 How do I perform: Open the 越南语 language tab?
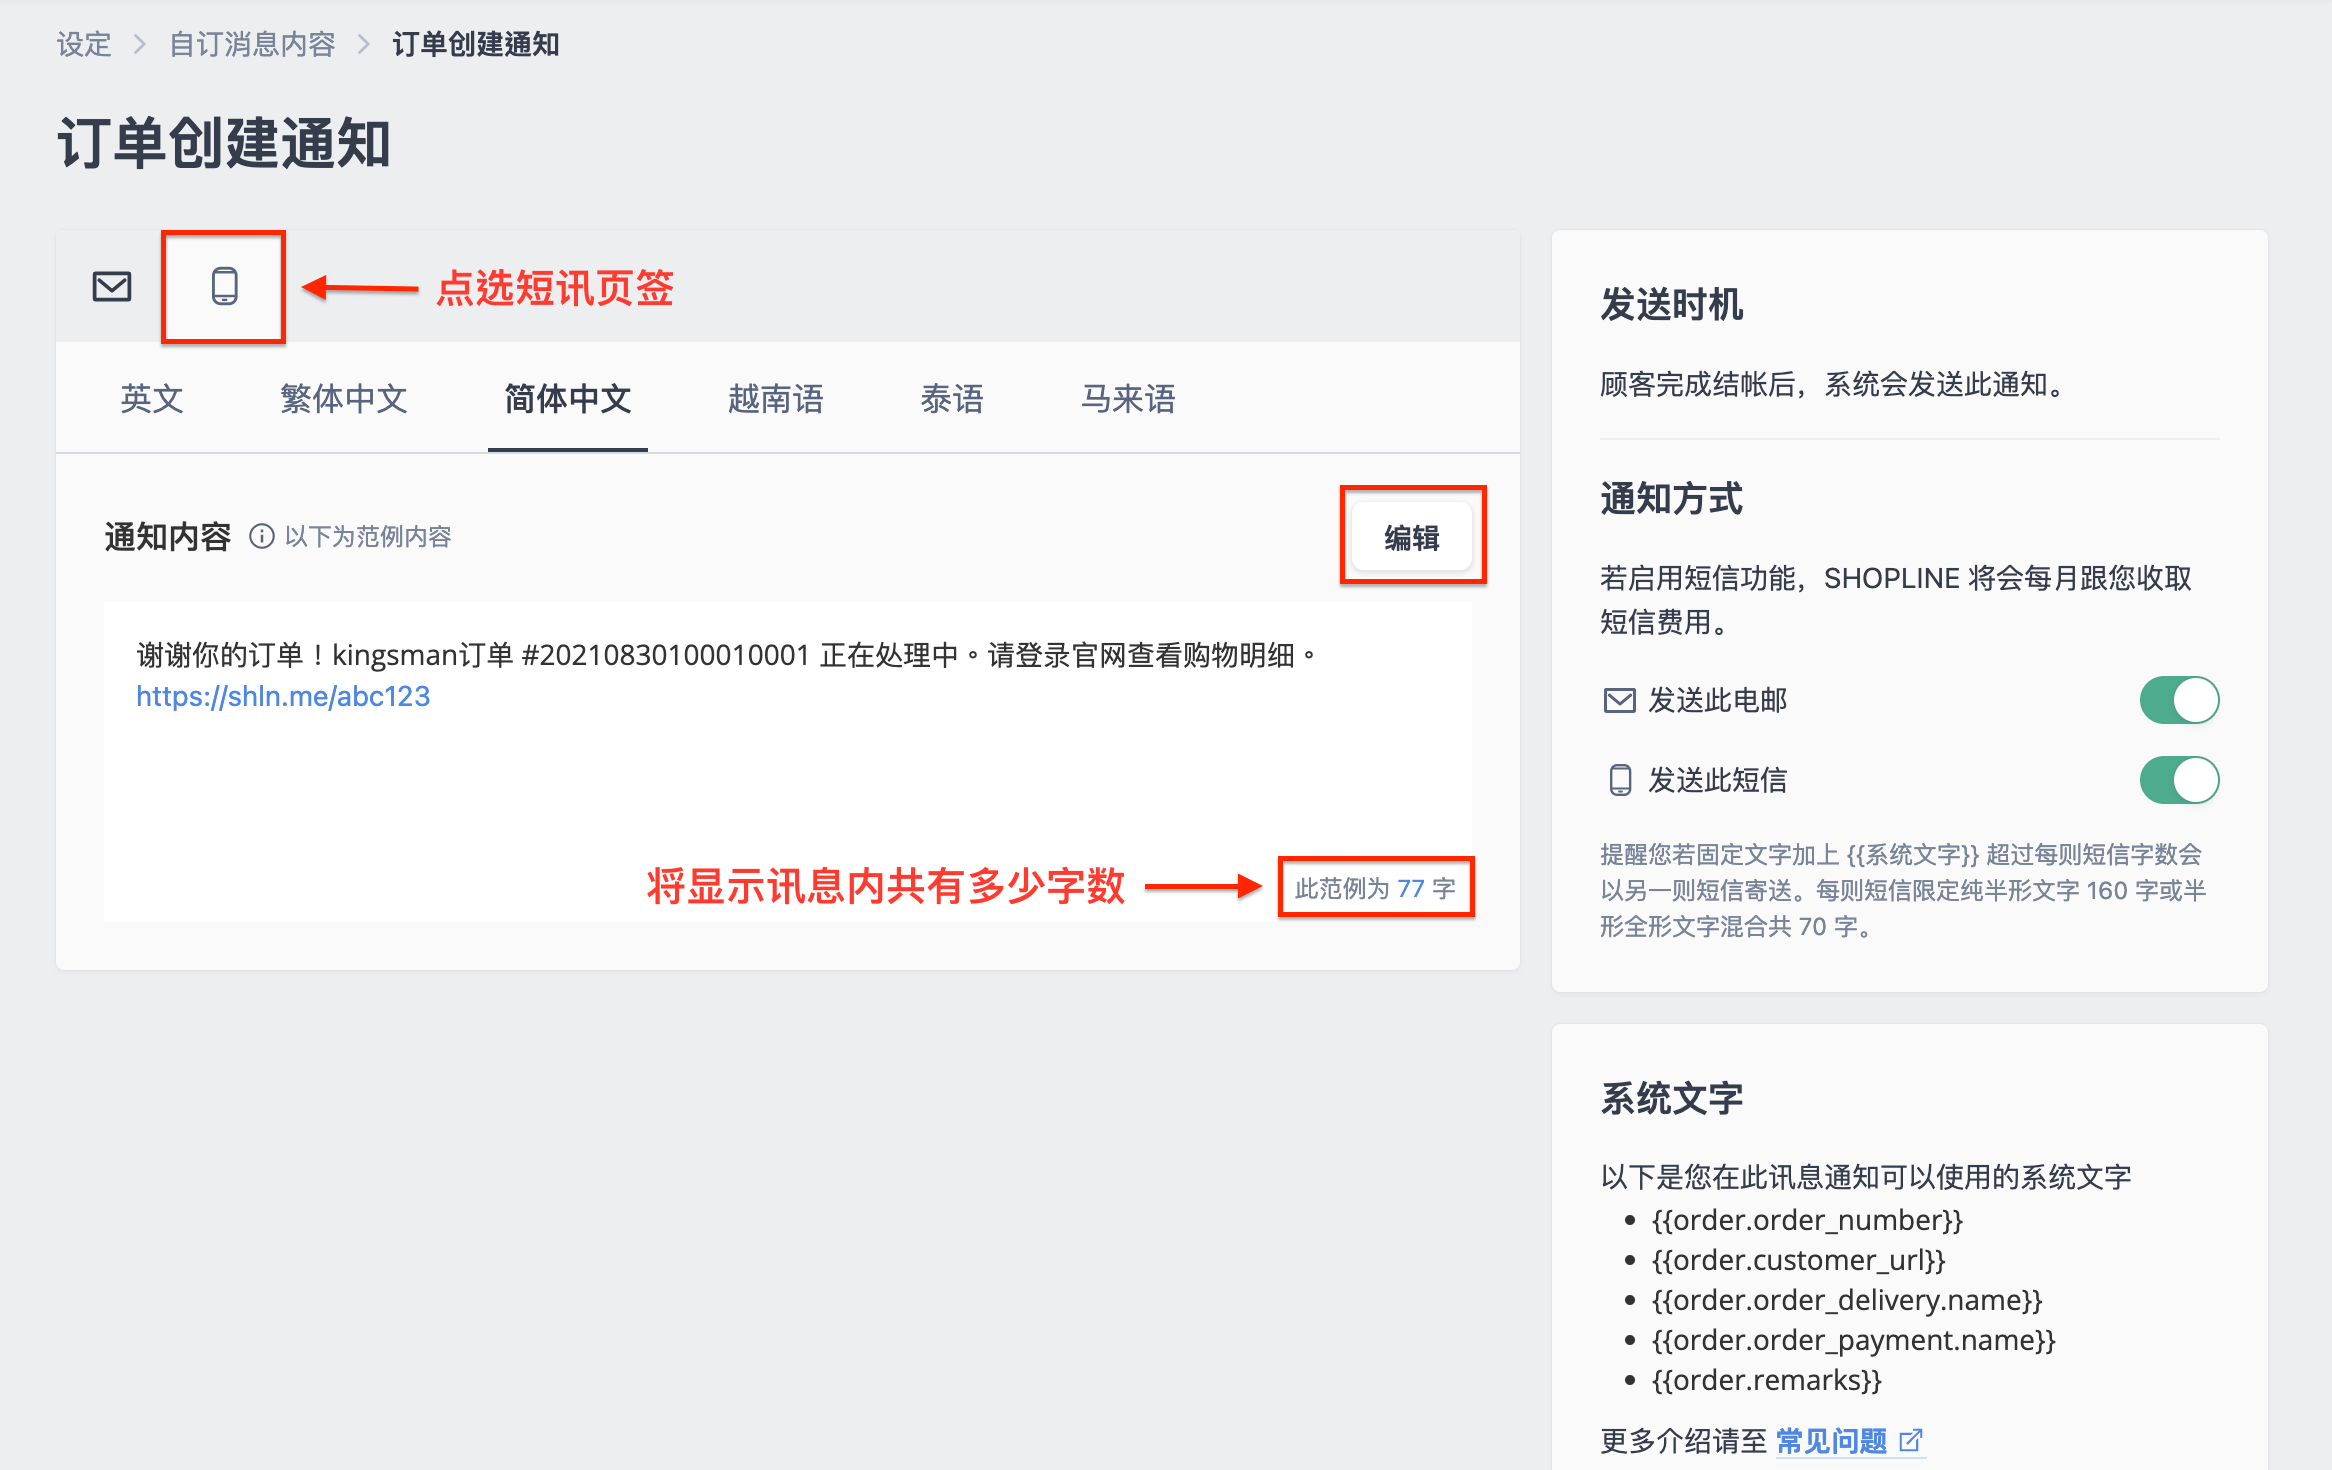pos(776,399)
